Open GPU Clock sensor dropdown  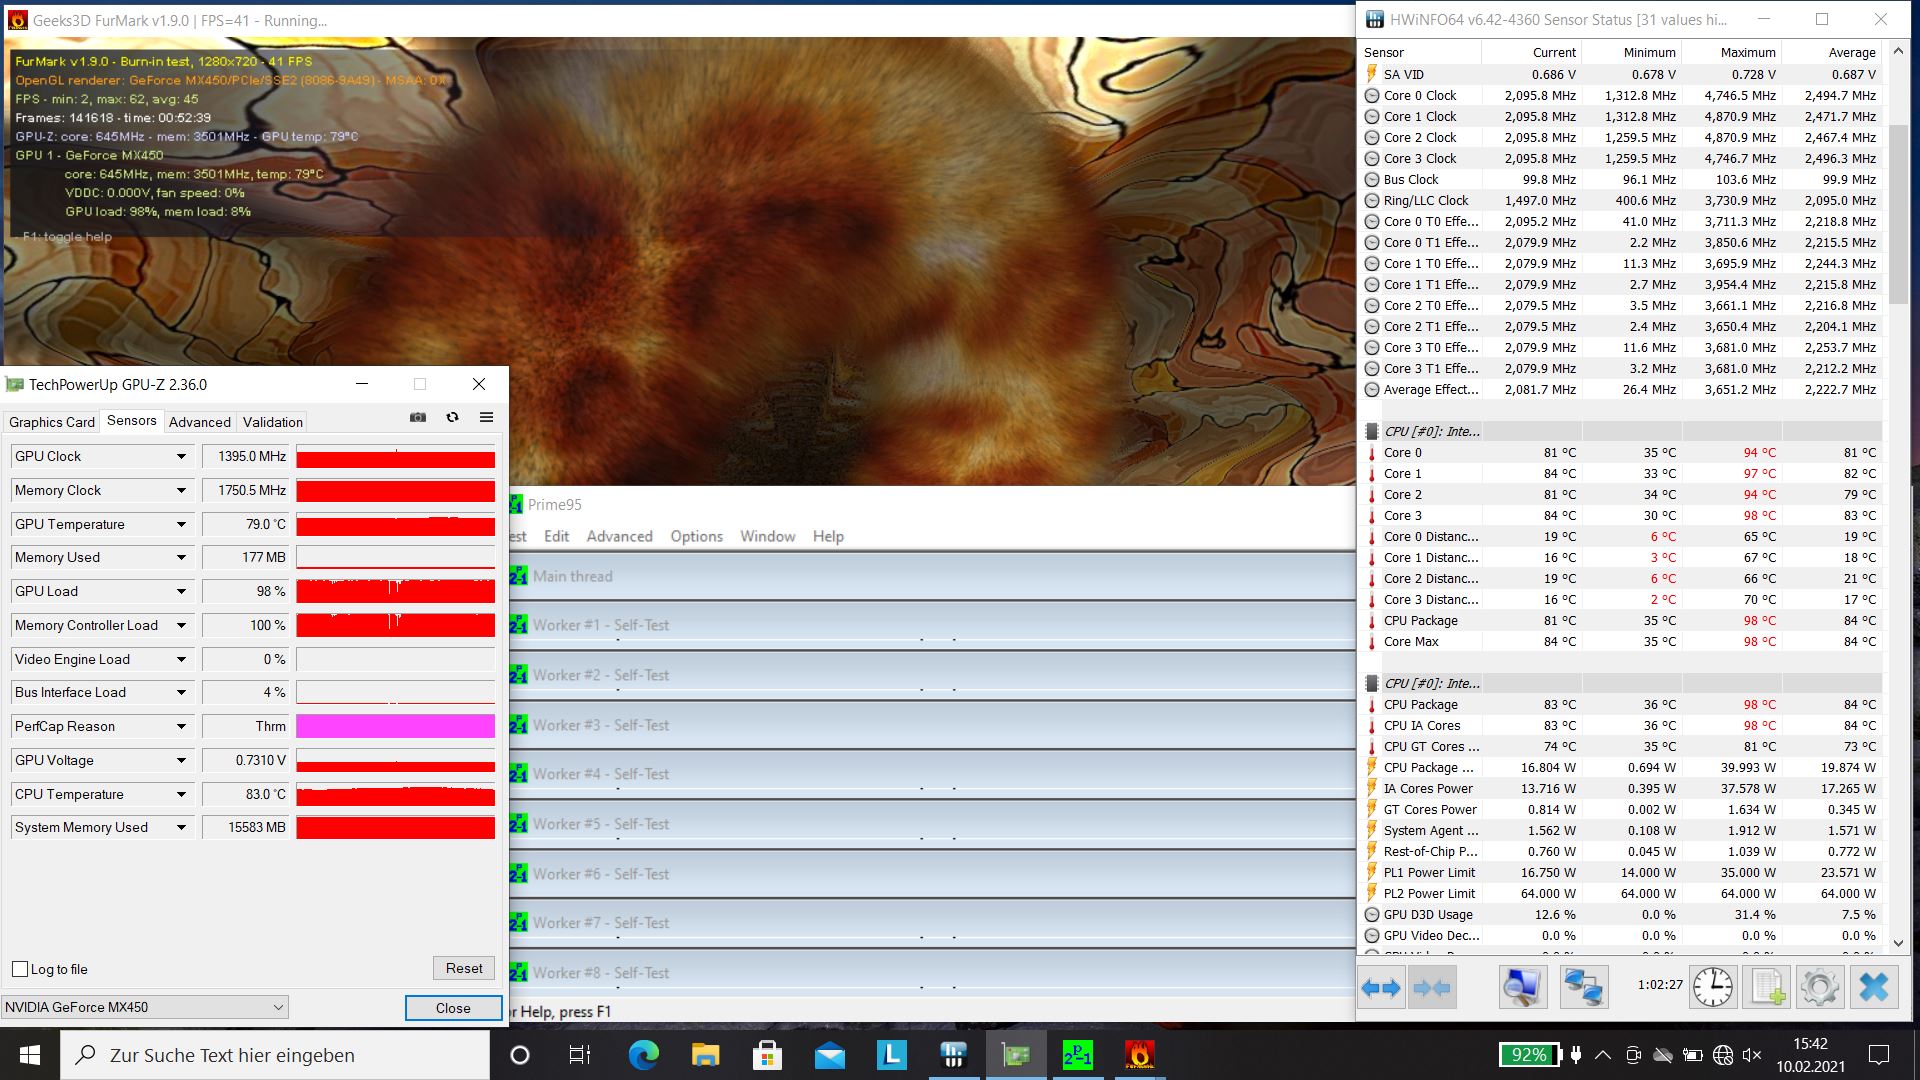(x=181, y=457)
